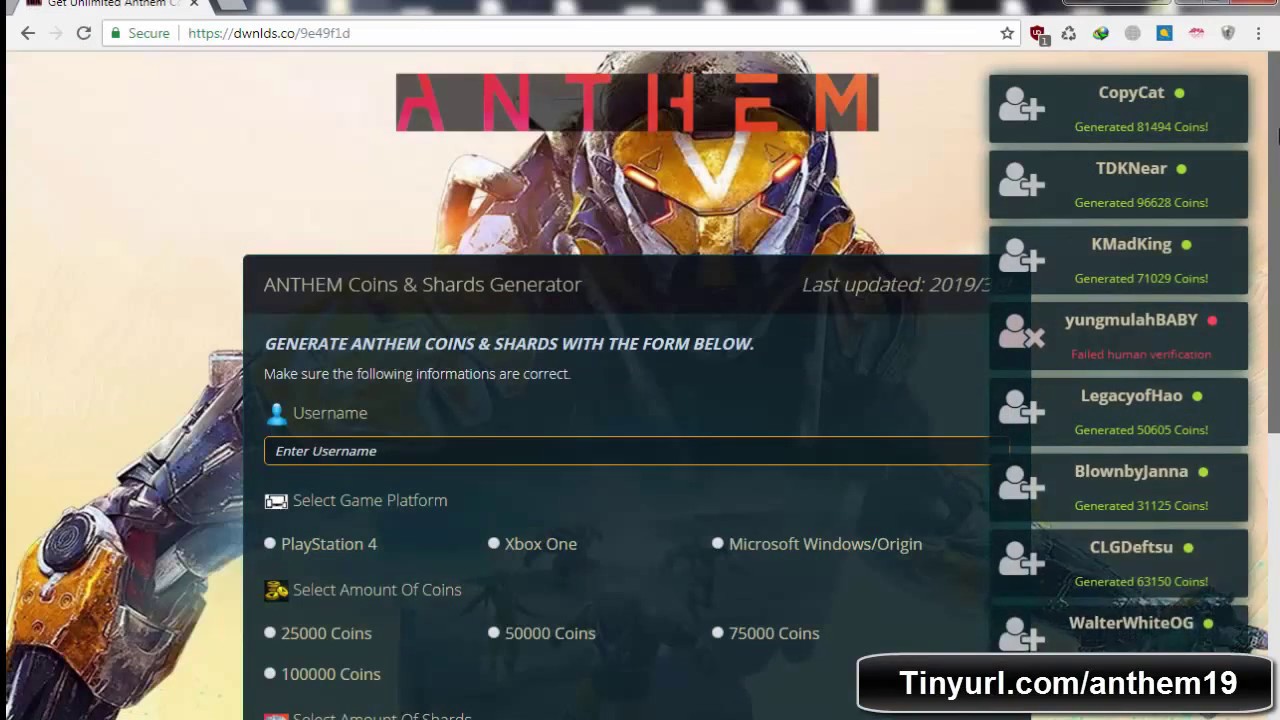The width and height of the screenshot is (1280, 720).
Task: Click the pink lips extension icon
Action: pos(1197,33)
